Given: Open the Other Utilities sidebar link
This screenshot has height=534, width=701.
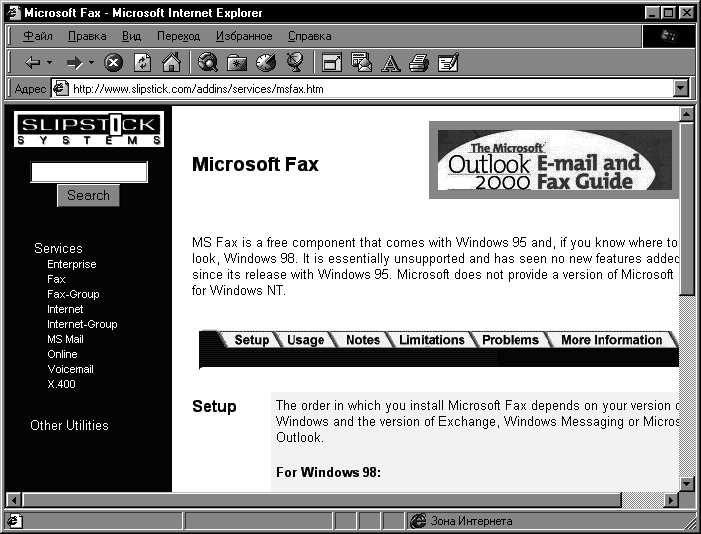Looking at the screenshot, I should (69, 425).
